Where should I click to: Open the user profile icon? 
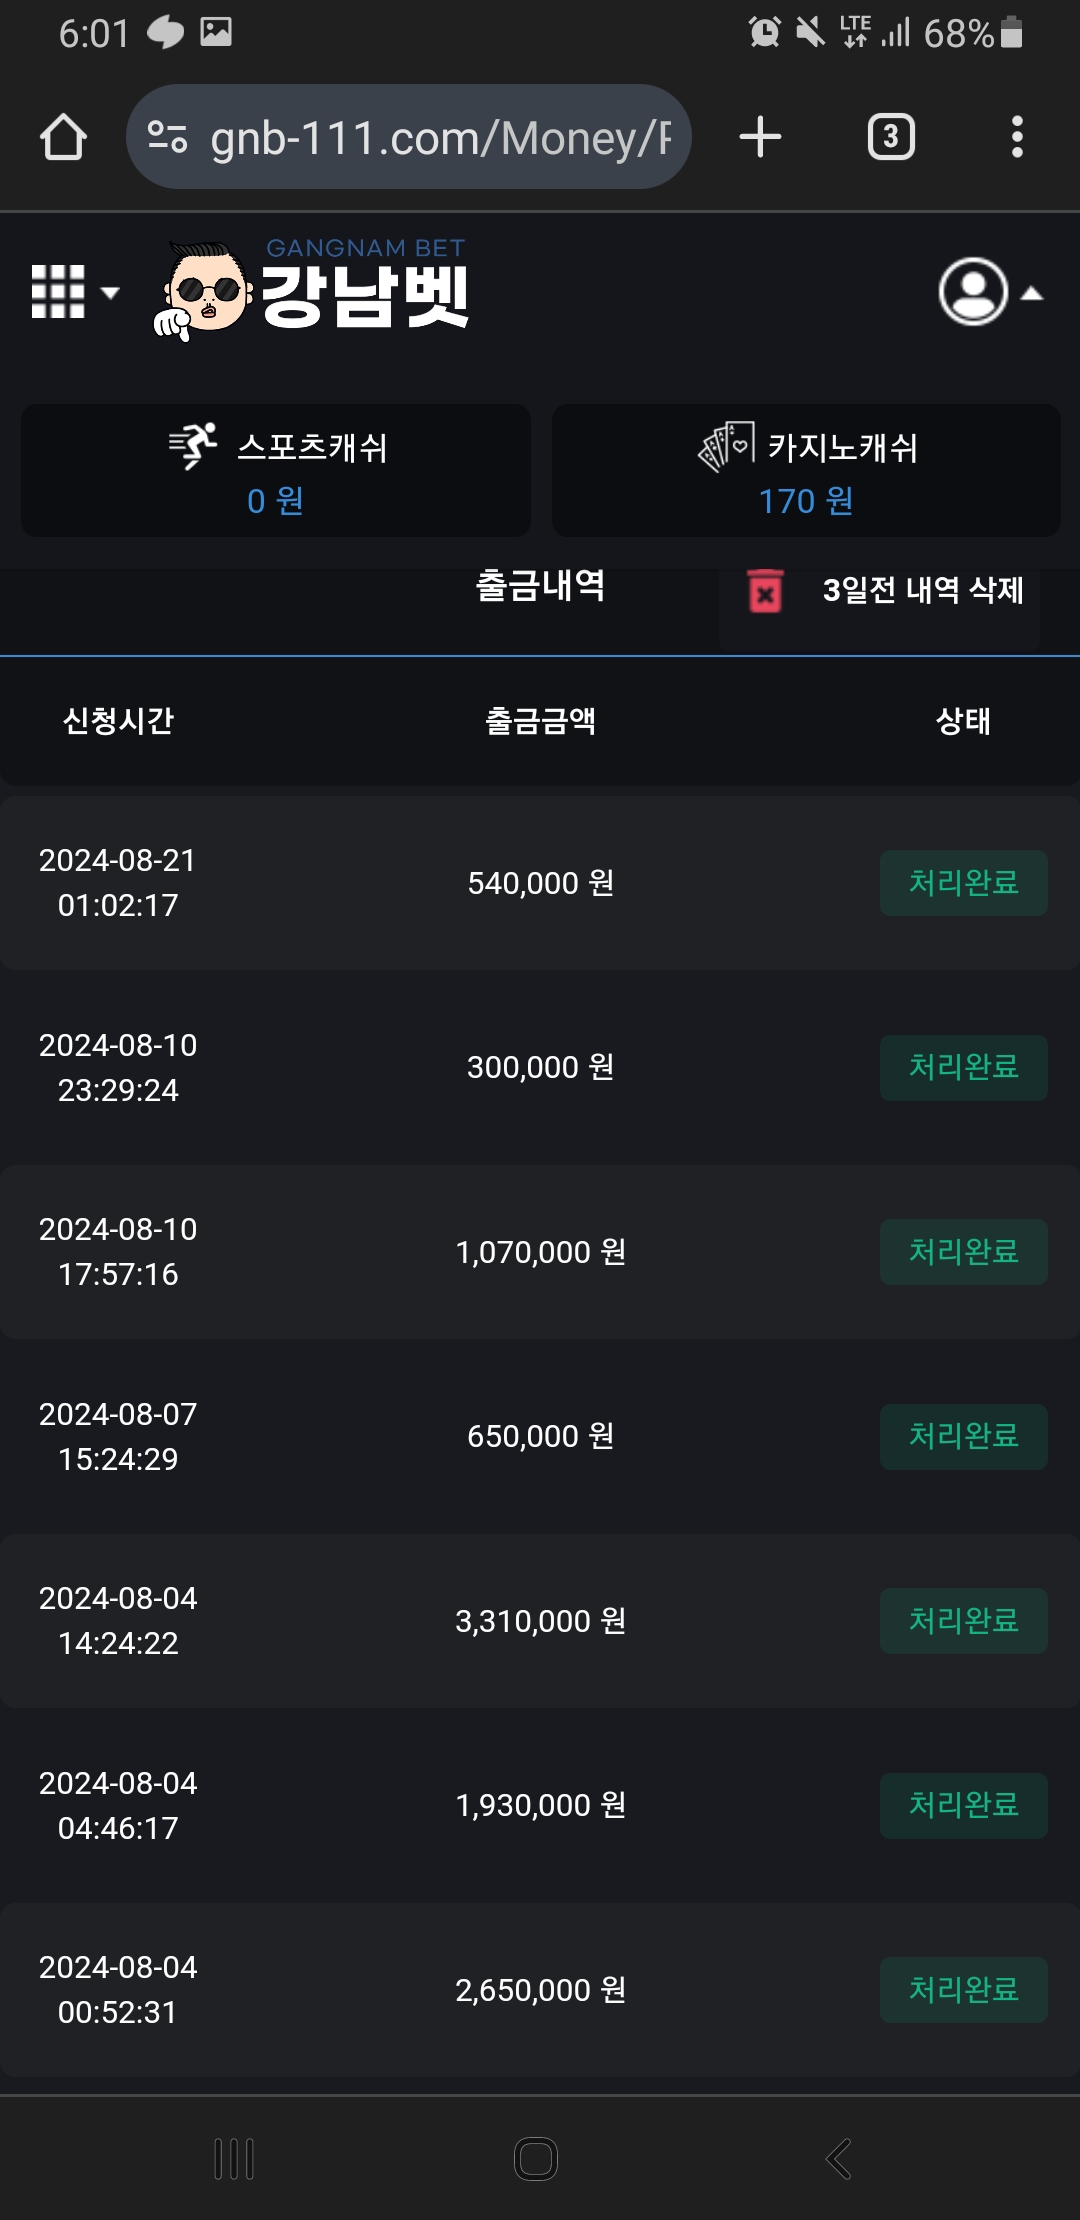pyautogui.click(x=972, y=292)
